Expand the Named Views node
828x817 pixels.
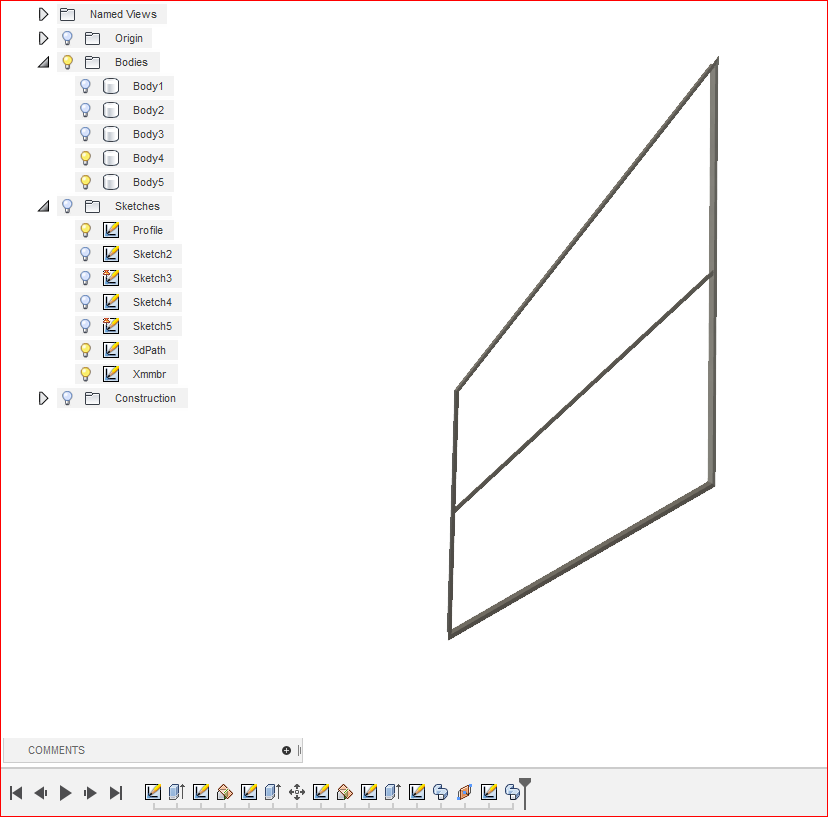click(43, 14)
